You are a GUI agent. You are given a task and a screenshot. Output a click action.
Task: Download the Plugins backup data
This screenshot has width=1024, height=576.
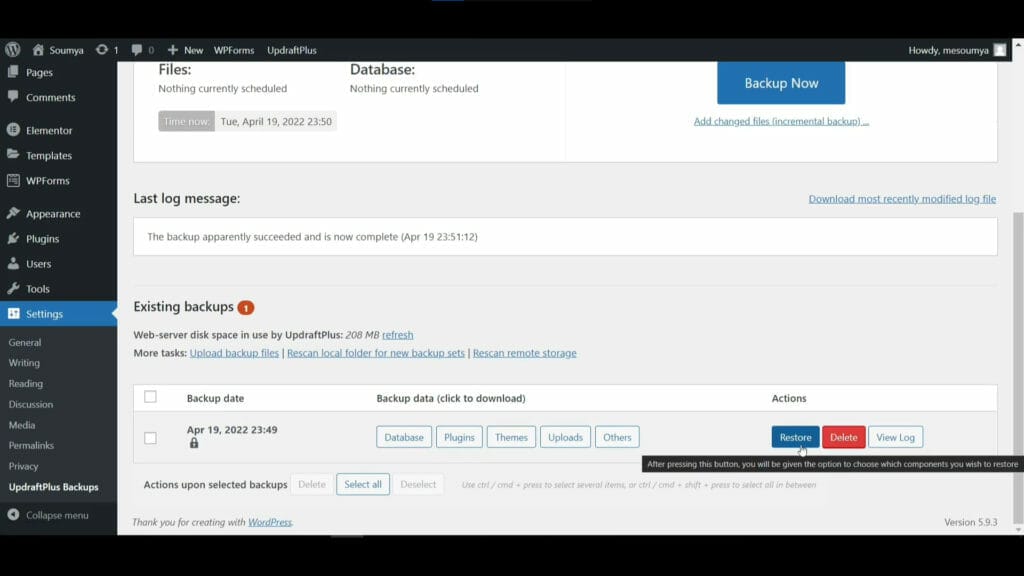click(459, 437)
